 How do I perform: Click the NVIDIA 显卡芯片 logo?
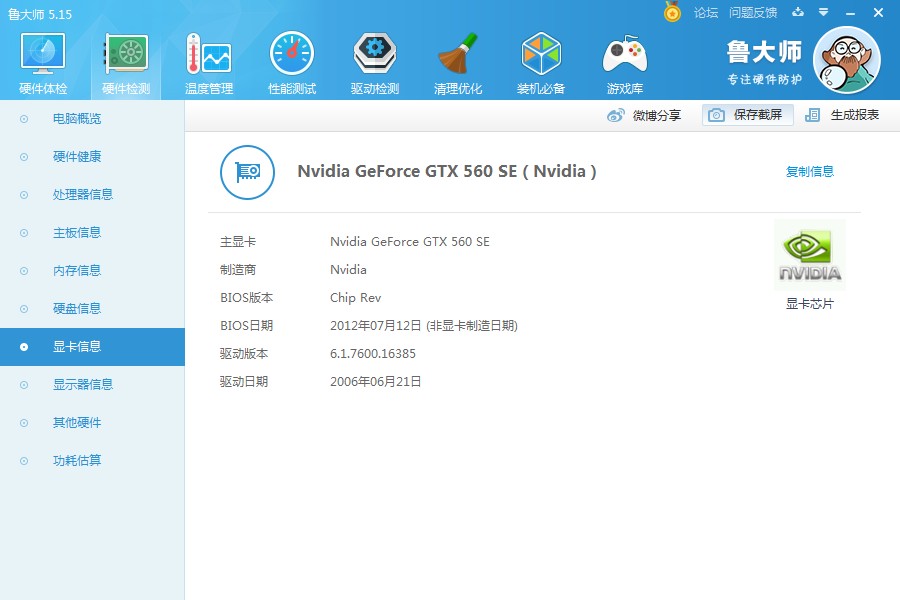point(810,255)
